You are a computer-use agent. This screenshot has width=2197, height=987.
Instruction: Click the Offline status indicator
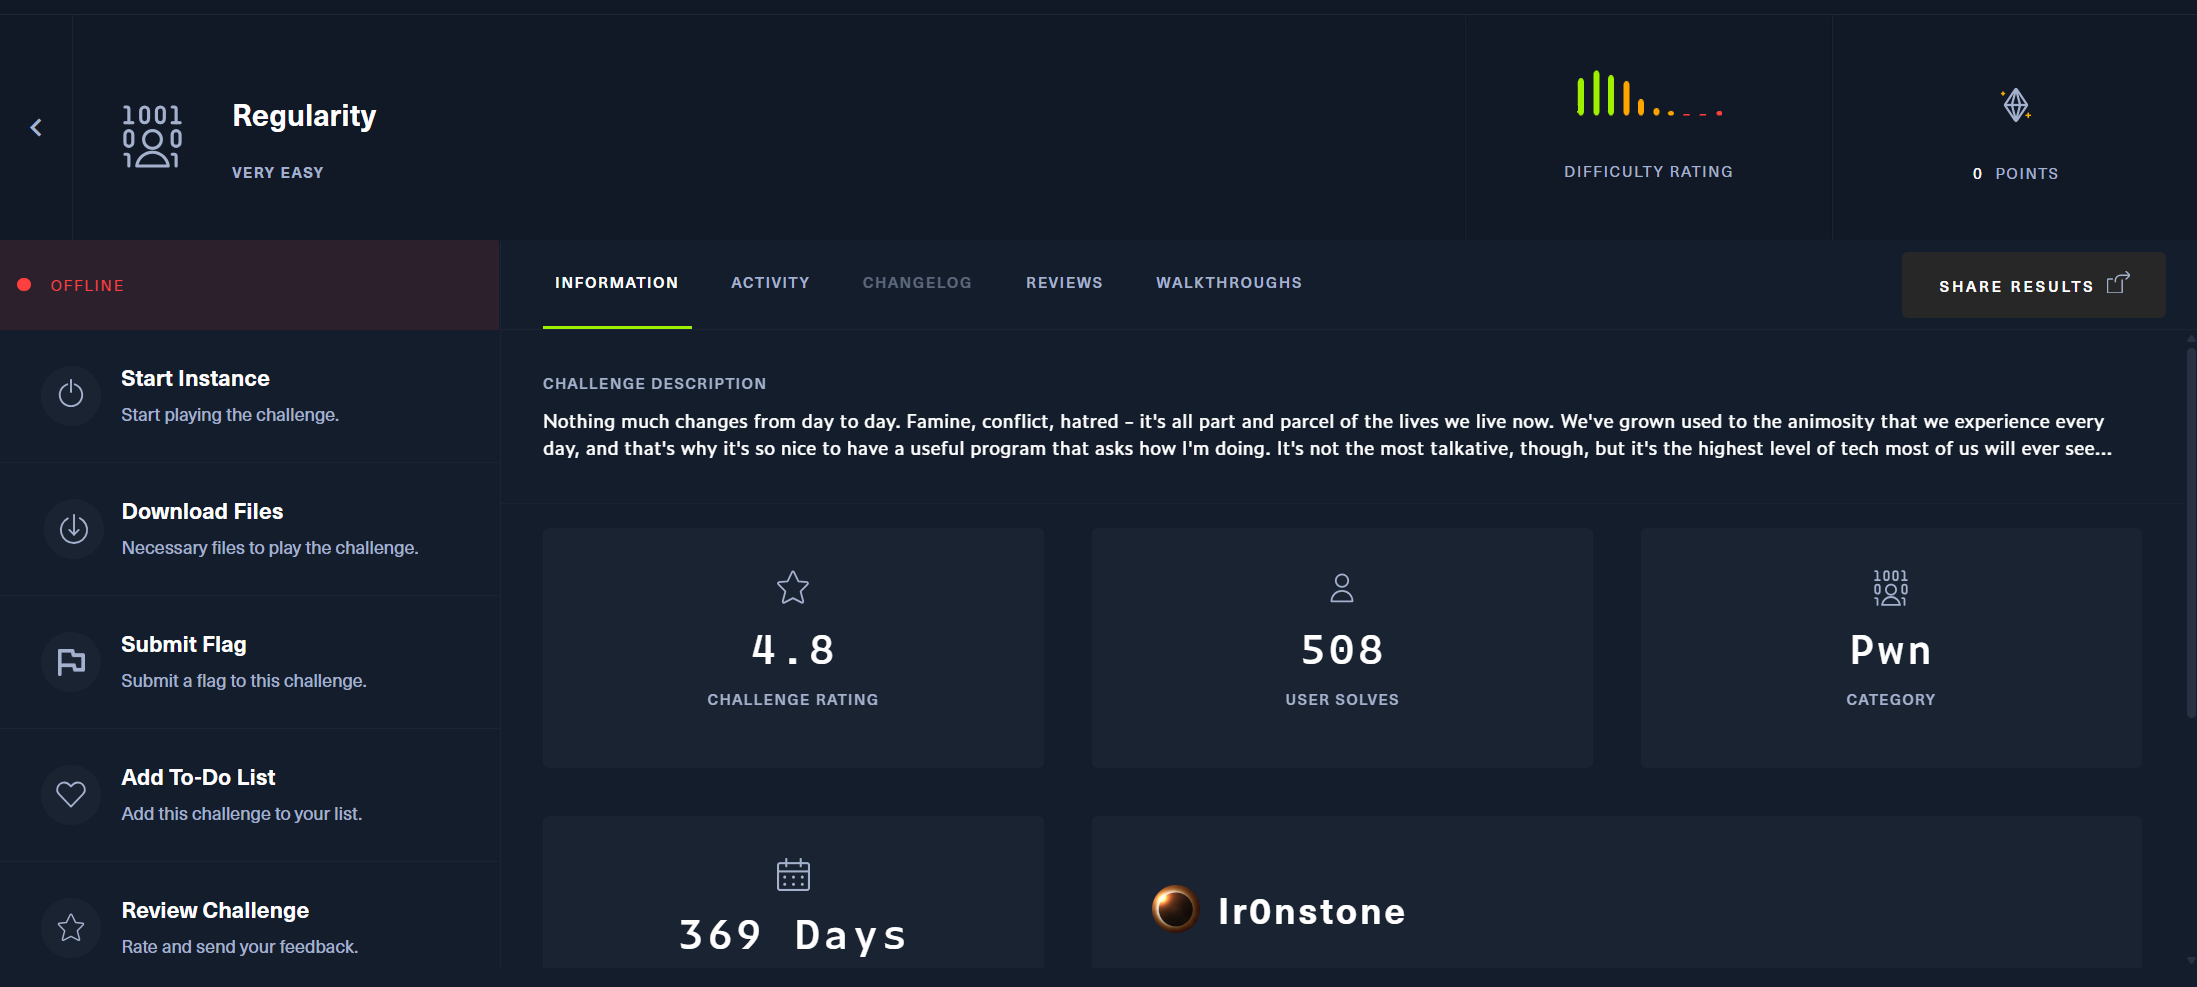[71, 285]
